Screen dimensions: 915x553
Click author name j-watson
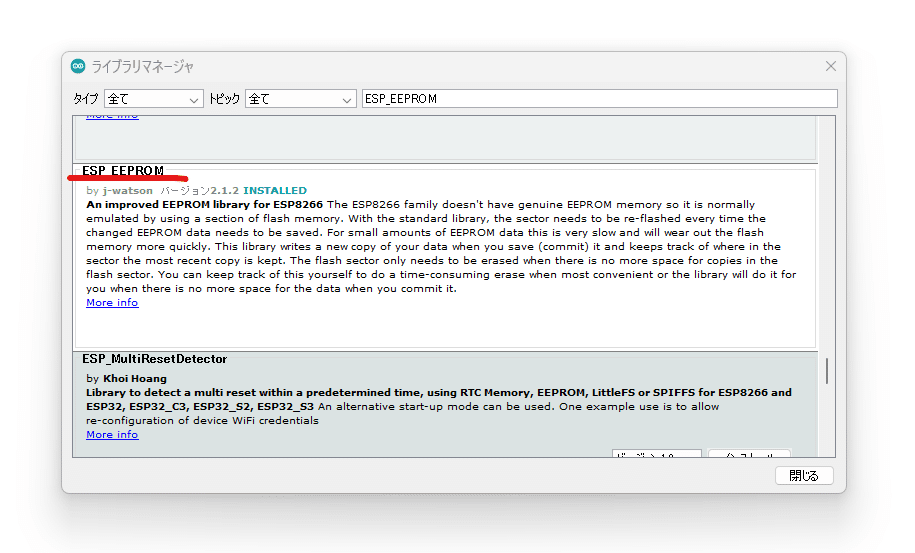(128, 191)
